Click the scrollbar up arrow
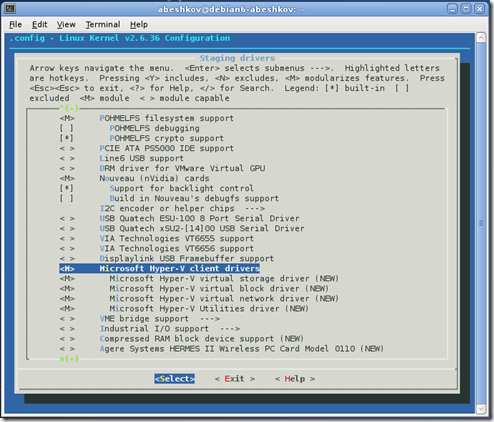Viewport: 494px width, 422px height. coord(481,38)
